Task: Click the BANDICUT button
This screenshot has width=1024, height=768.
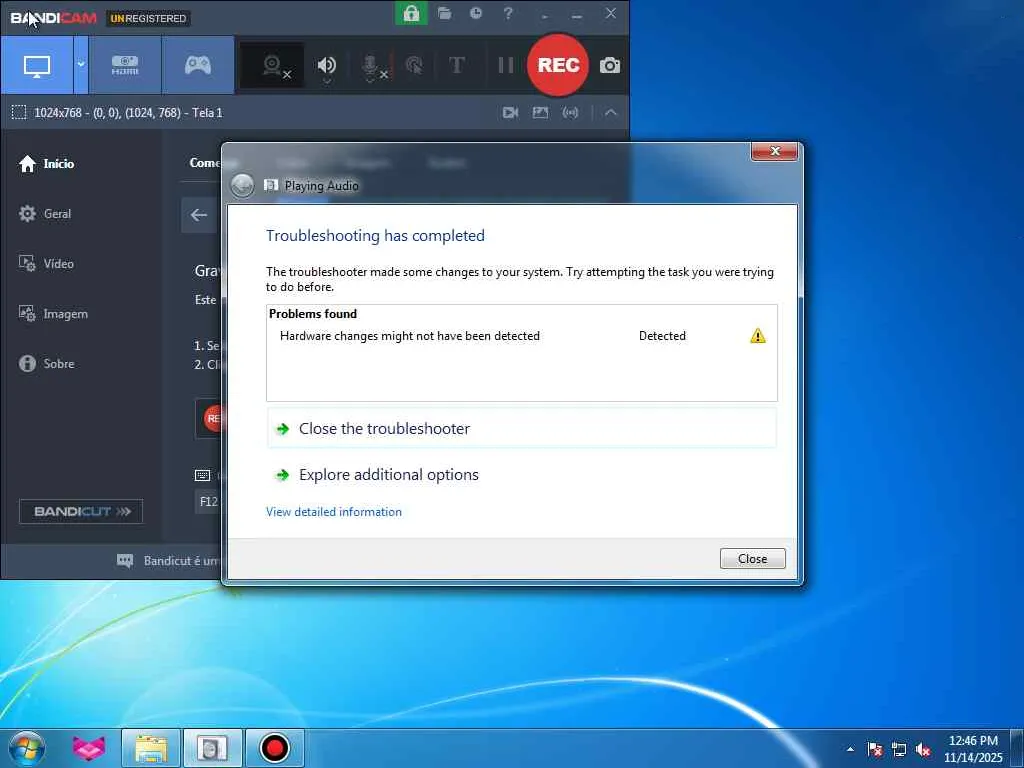Action: (81, 511)
